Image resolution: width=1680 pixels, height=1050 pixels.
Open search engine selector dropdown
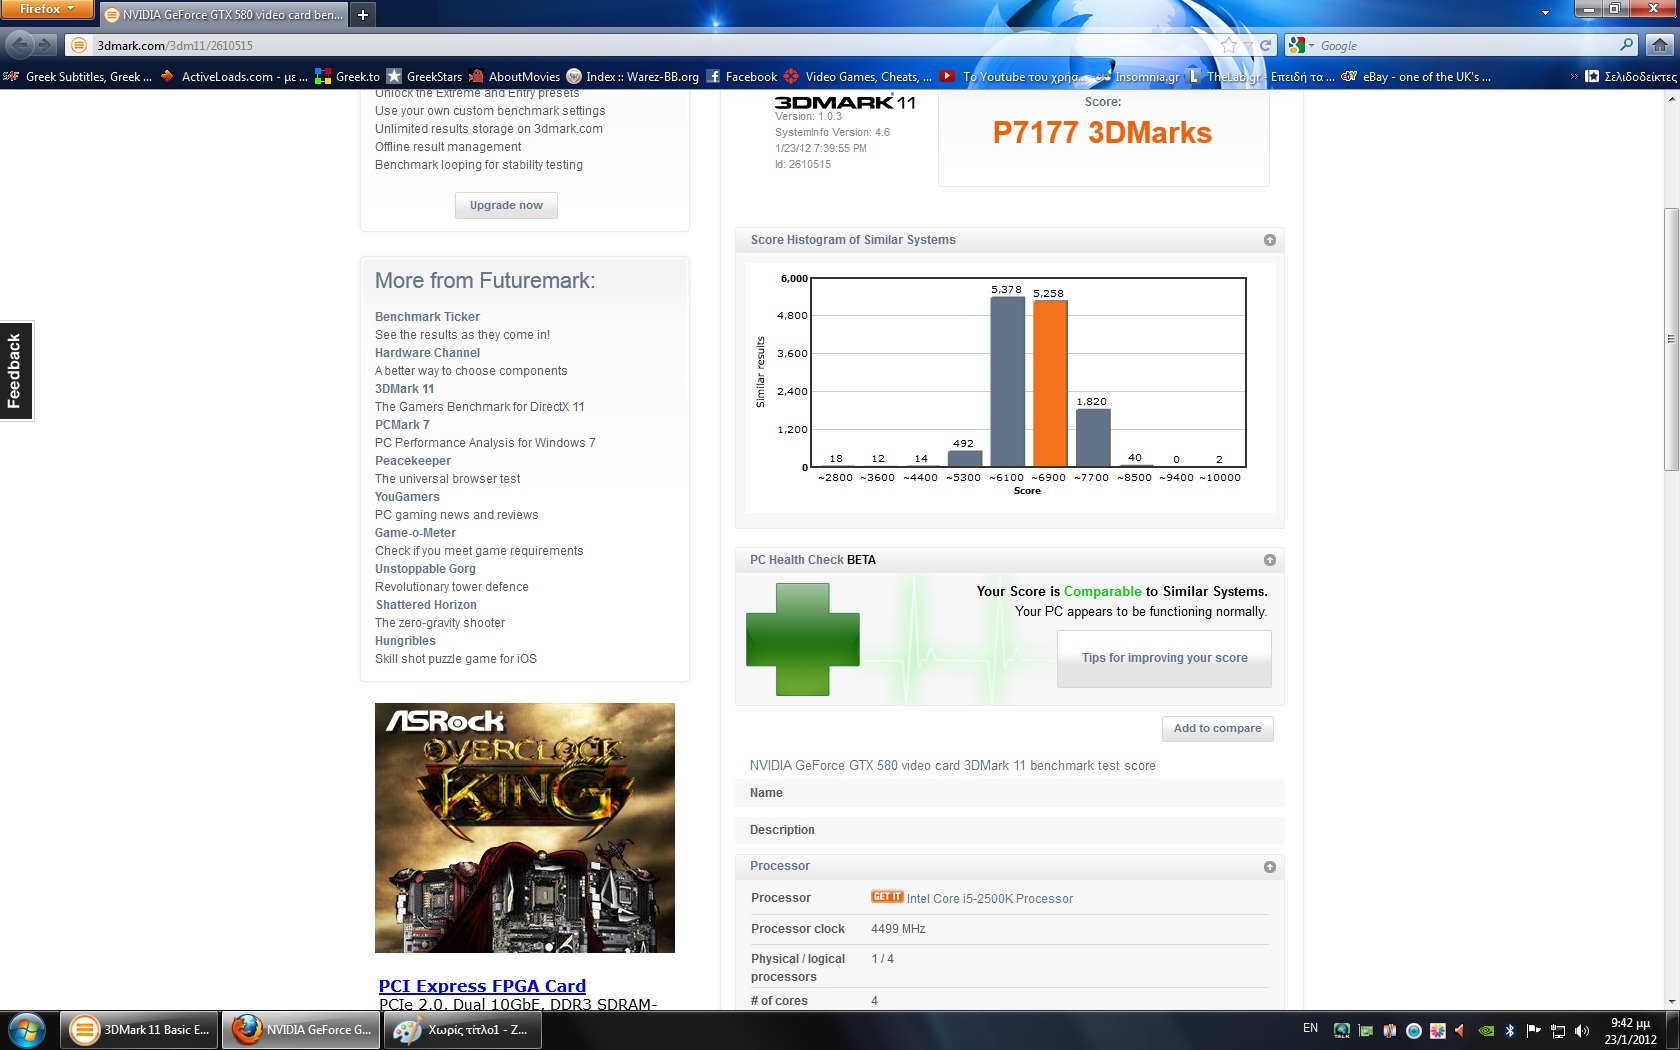[x=1301, y=45]
